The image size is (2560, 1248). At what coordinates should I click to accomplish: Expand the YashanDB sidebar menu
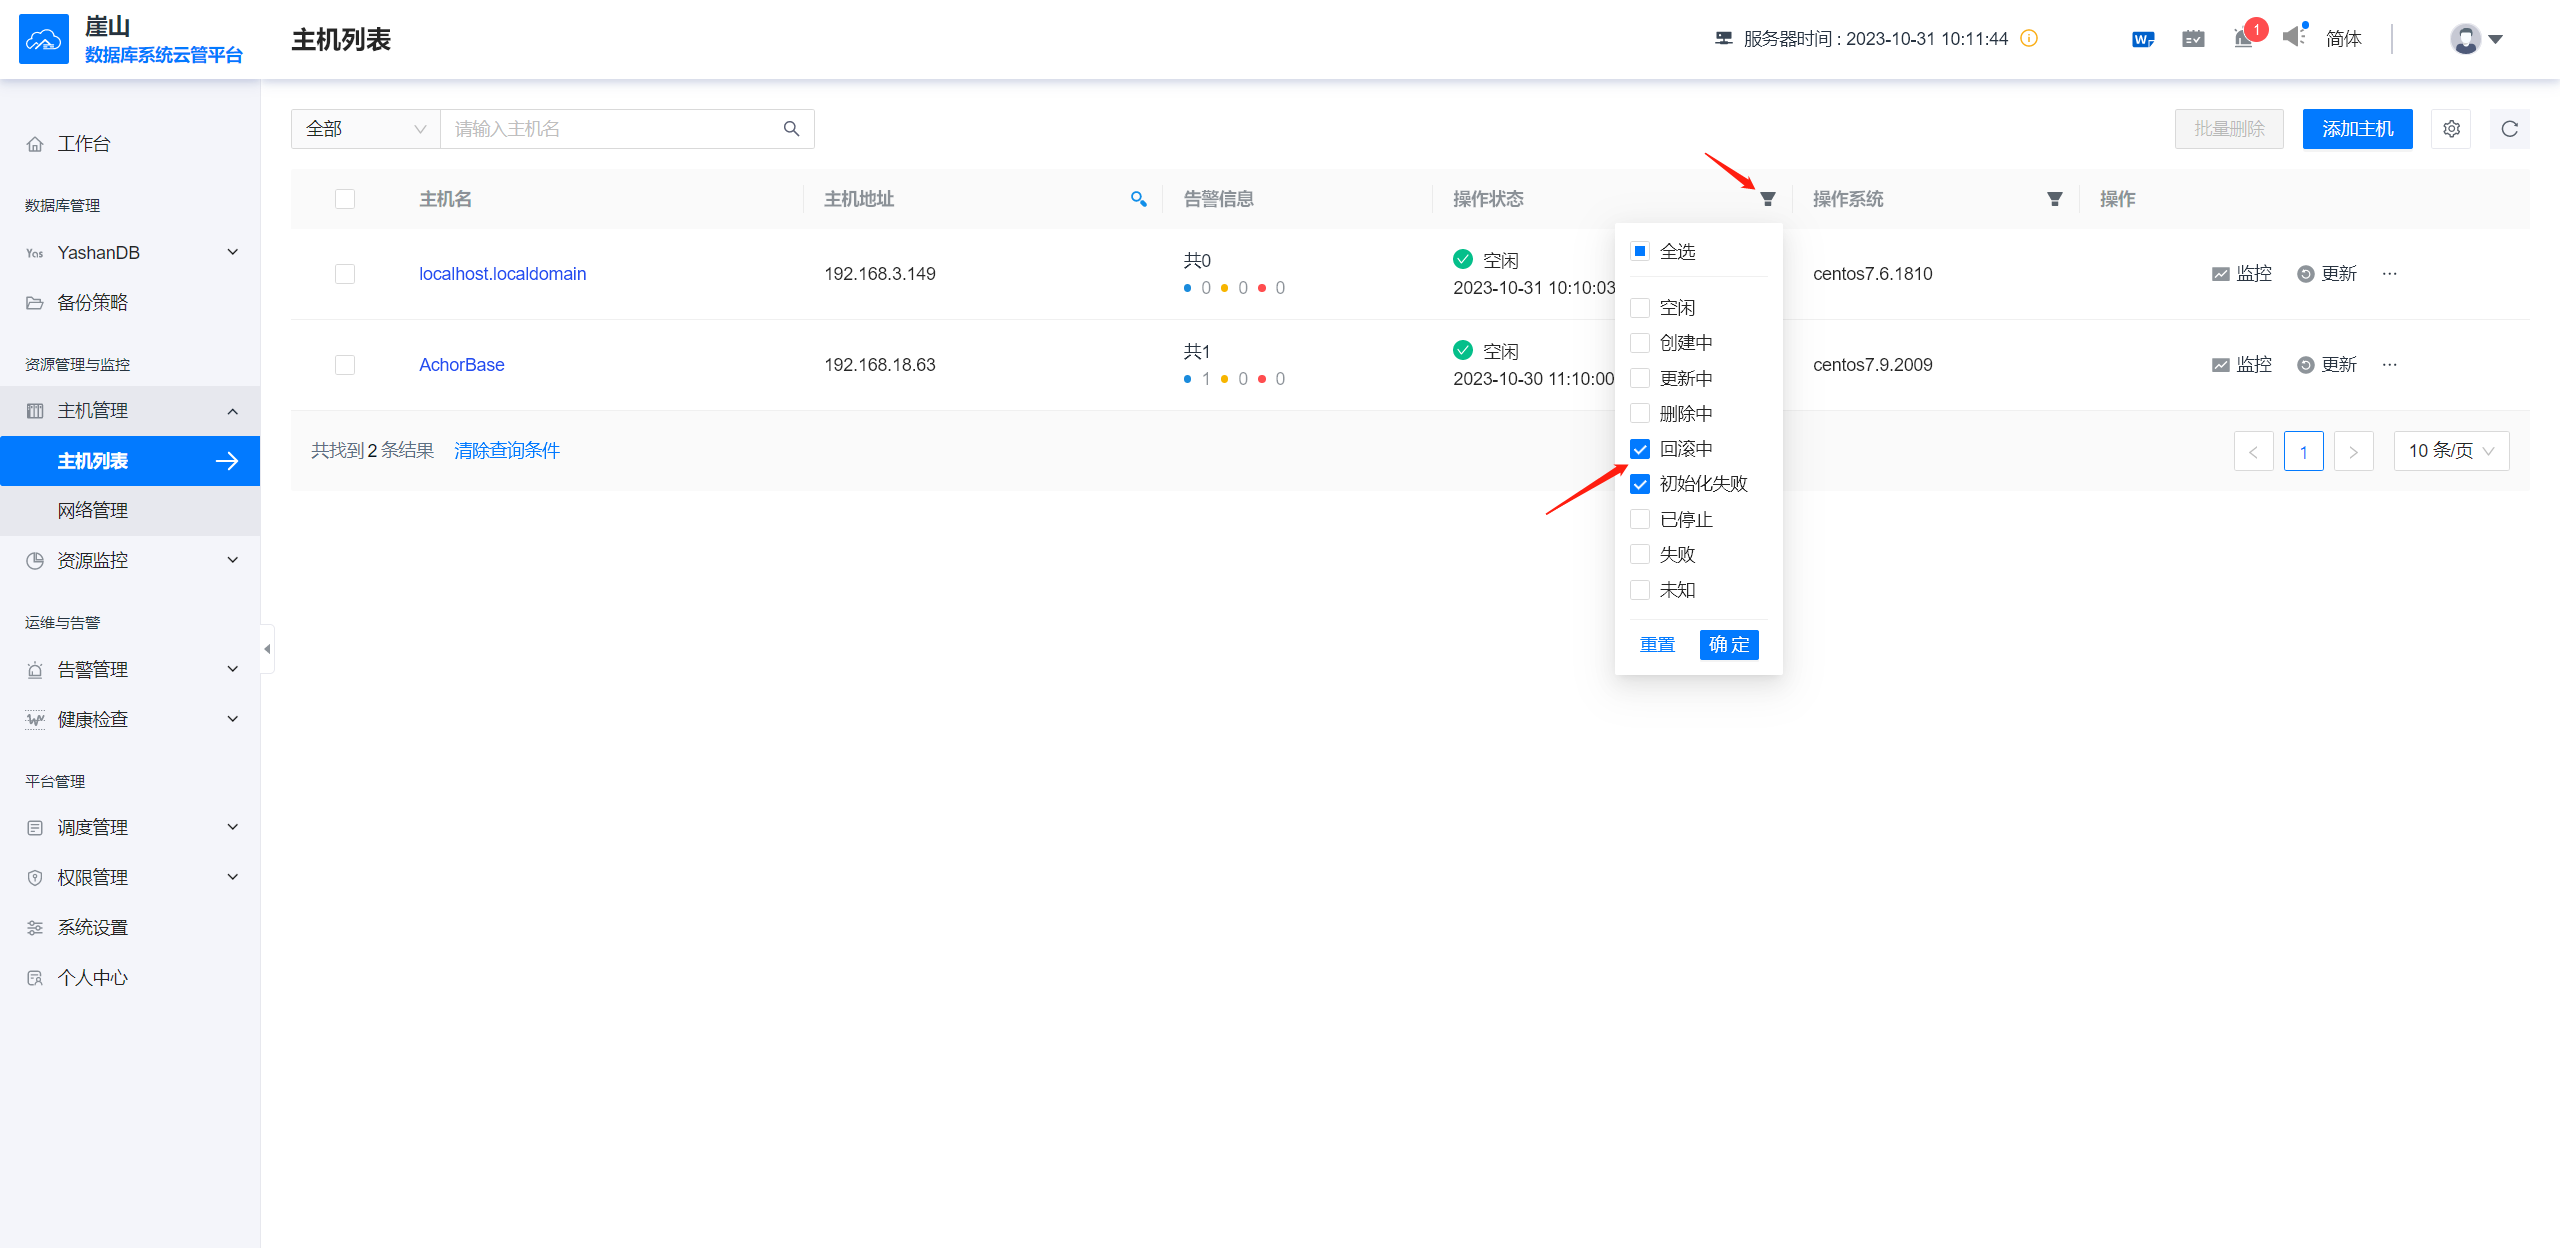(130, 253)
